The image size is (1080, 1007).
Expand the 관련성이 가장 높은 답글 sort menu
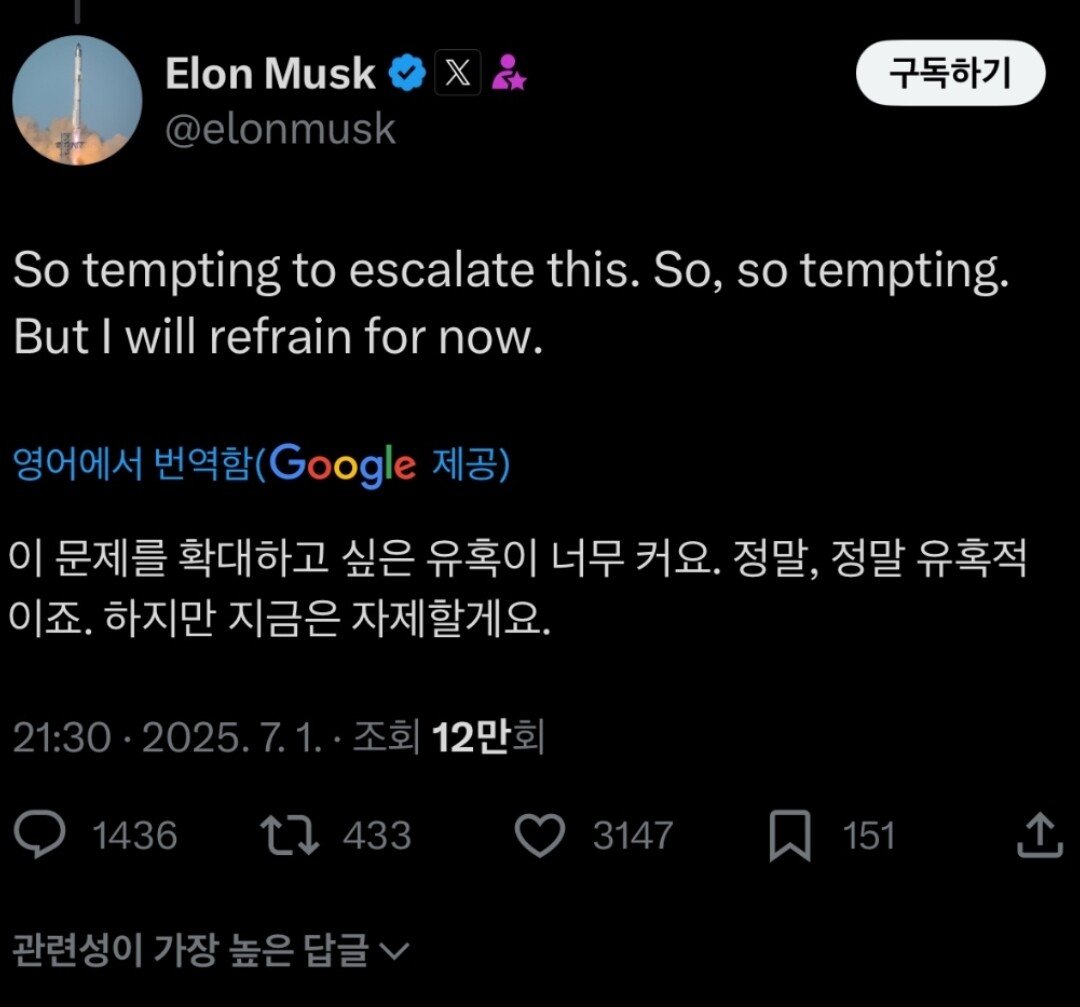coord(190,949)
